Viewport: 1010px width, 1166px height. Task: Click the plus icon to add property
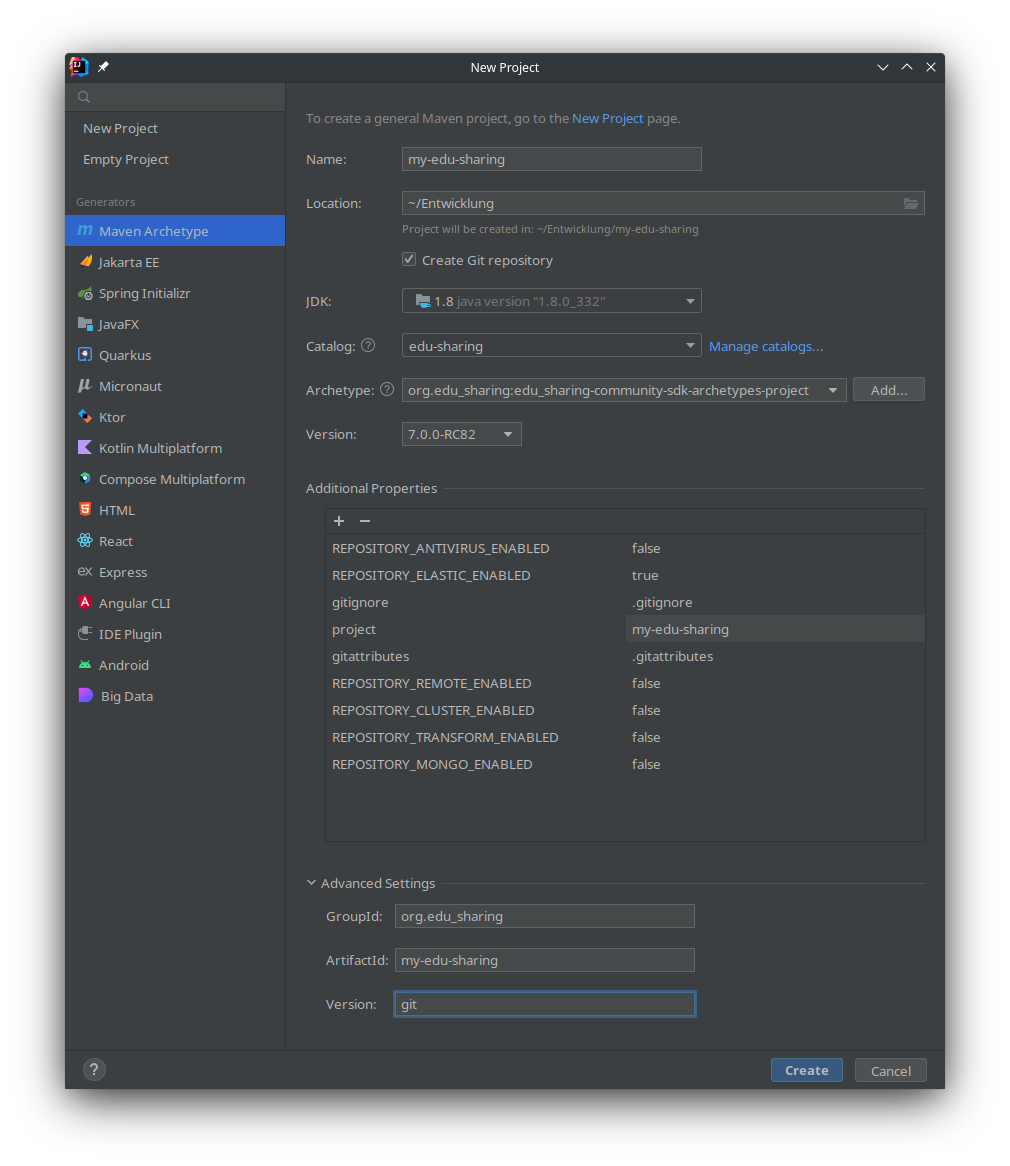point(339,522)
